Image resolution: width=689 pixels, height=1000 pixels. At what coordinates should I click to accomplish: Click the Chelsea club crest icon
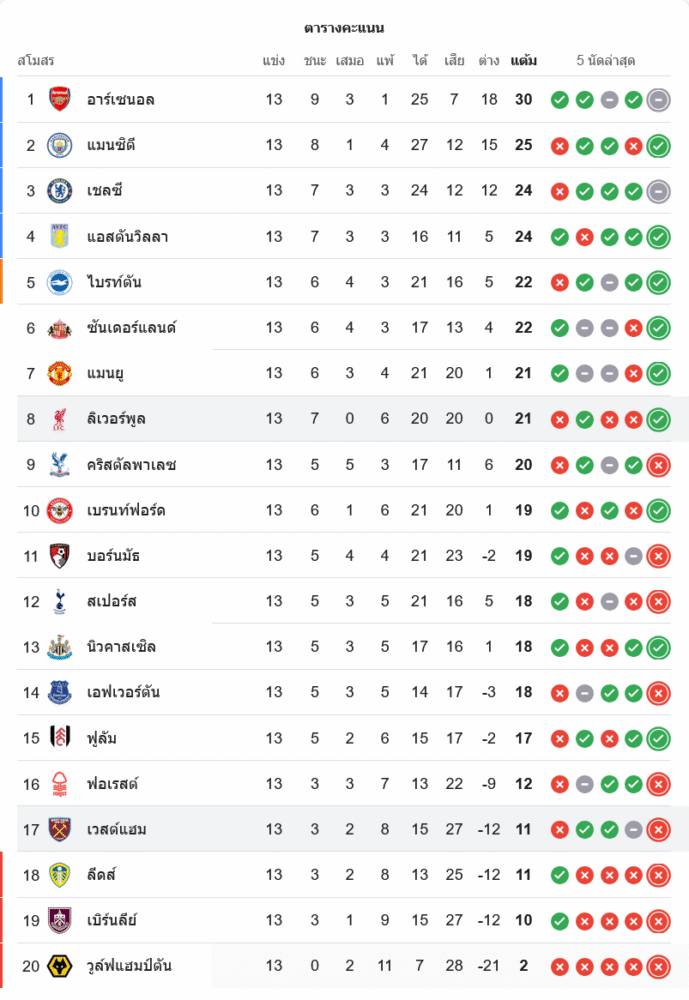(x=60, y=190)
